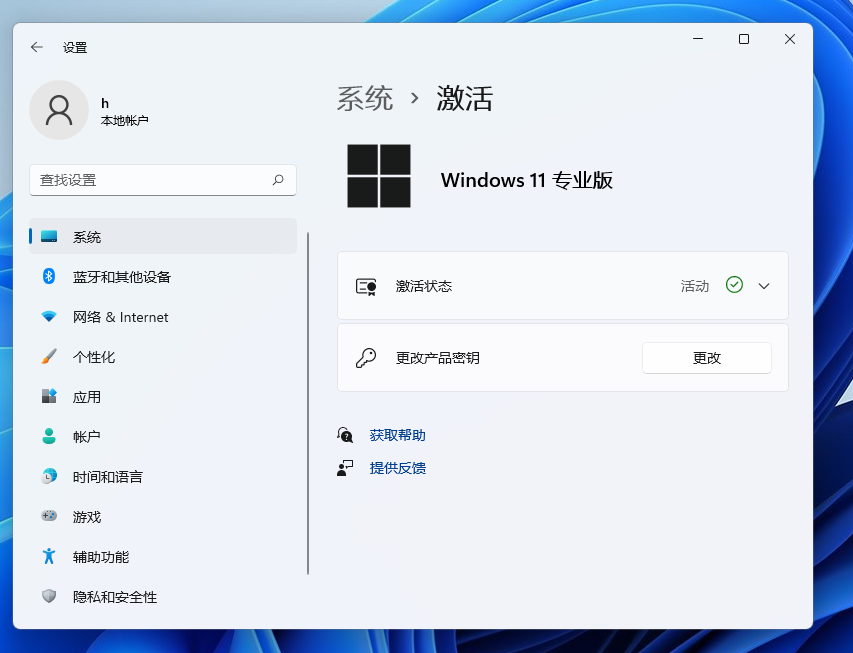This screenshot has width=853, height=653.
Task: Click the 应用 apps icon
Action: 49,396
